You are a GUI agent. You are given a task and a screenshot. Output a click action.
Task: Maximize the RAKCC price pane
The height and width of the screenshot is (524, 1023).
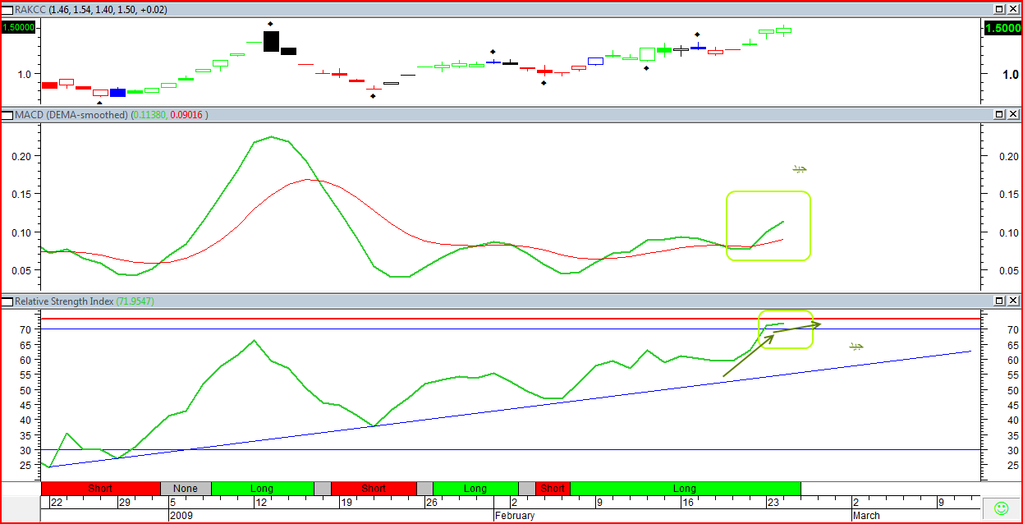tap(998, 9)
